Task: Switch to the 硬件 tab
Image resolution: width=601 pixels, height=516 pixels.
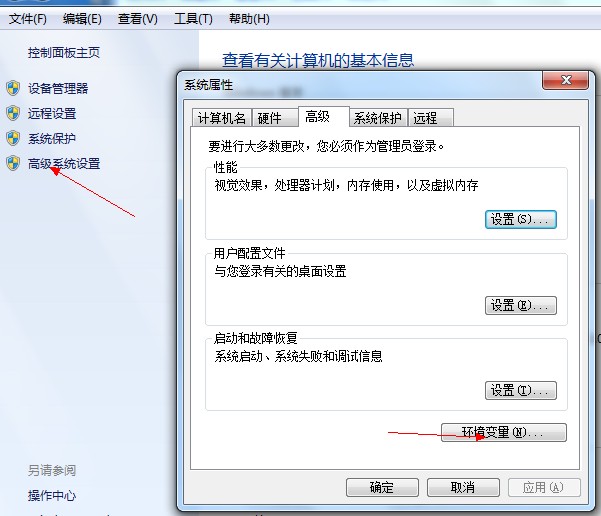Action: pyautogui.click(x=274, y=118)
